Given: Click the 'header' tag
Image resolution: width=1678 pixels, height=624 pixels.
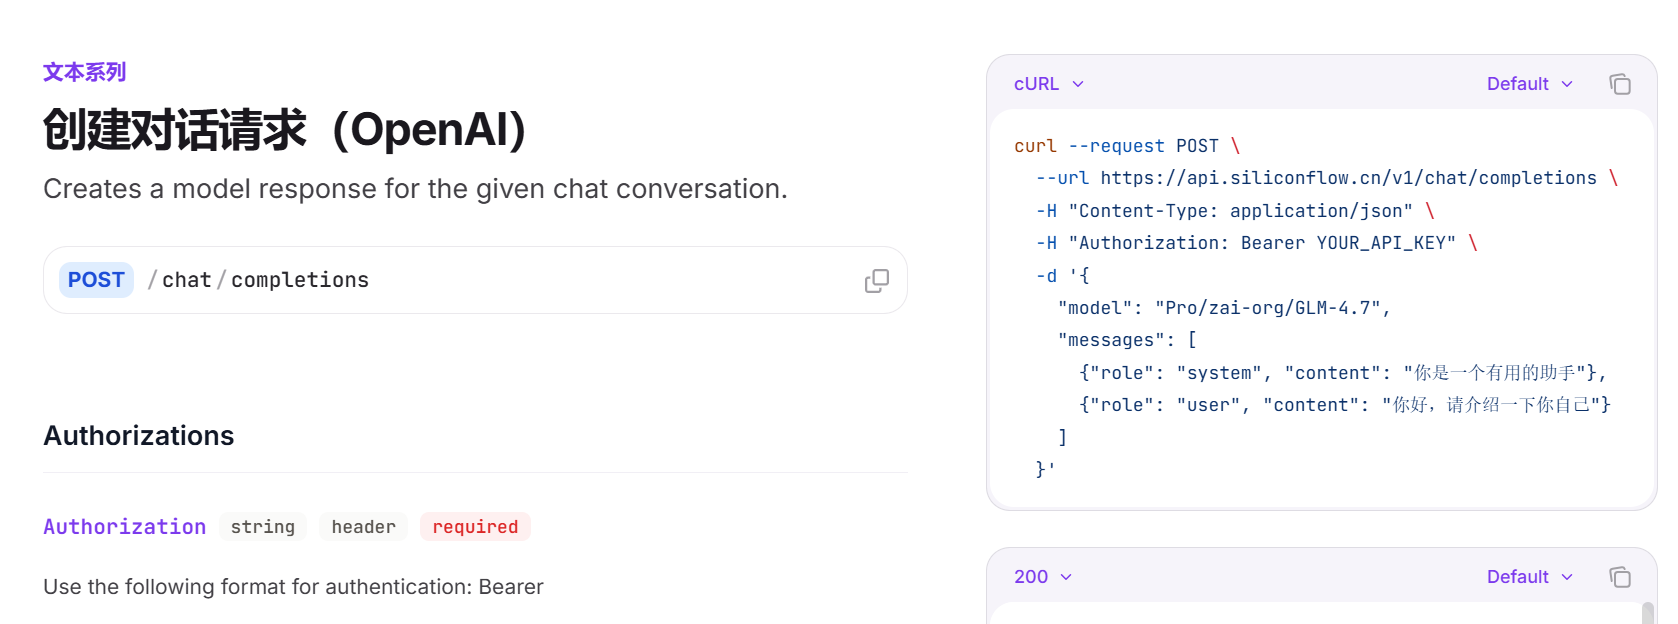Looking at the screenshot, I should point(364,527).
